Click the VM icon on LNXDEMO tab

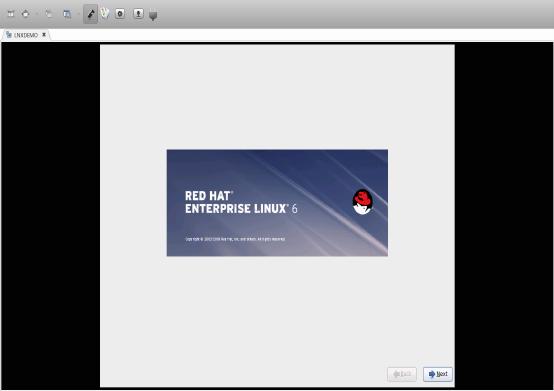[x=9, y=35]
